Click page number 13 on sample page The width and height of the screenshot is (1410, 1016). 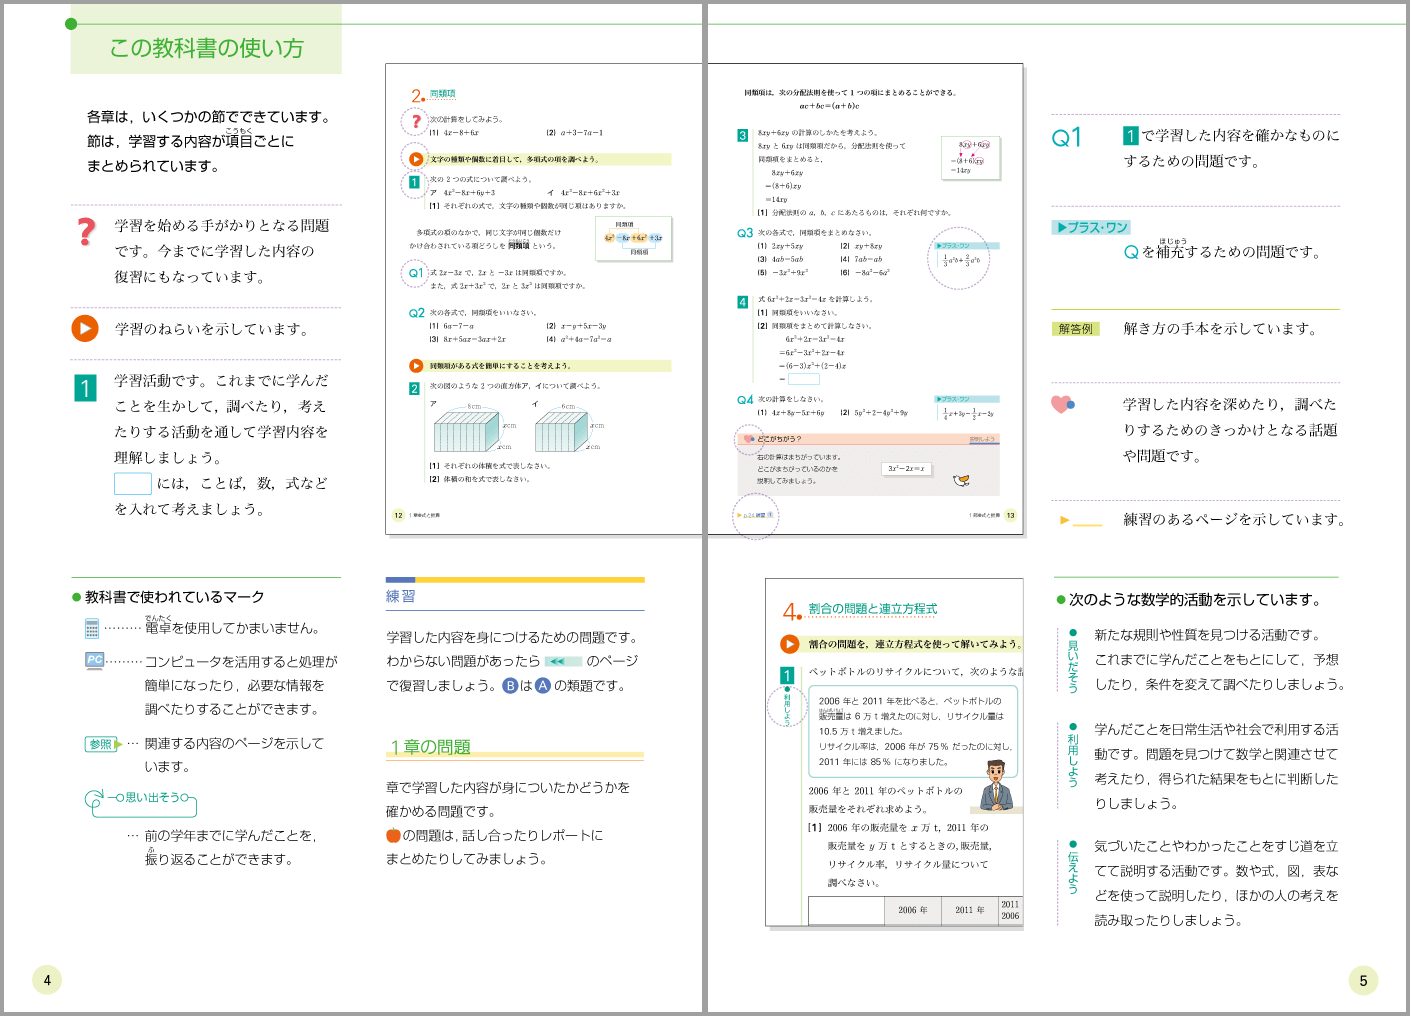click(1010, 516)
